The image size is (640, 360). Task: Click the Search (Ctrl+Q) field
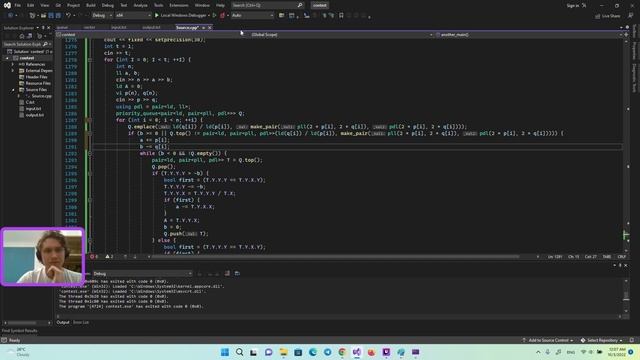tap(268, 5)
